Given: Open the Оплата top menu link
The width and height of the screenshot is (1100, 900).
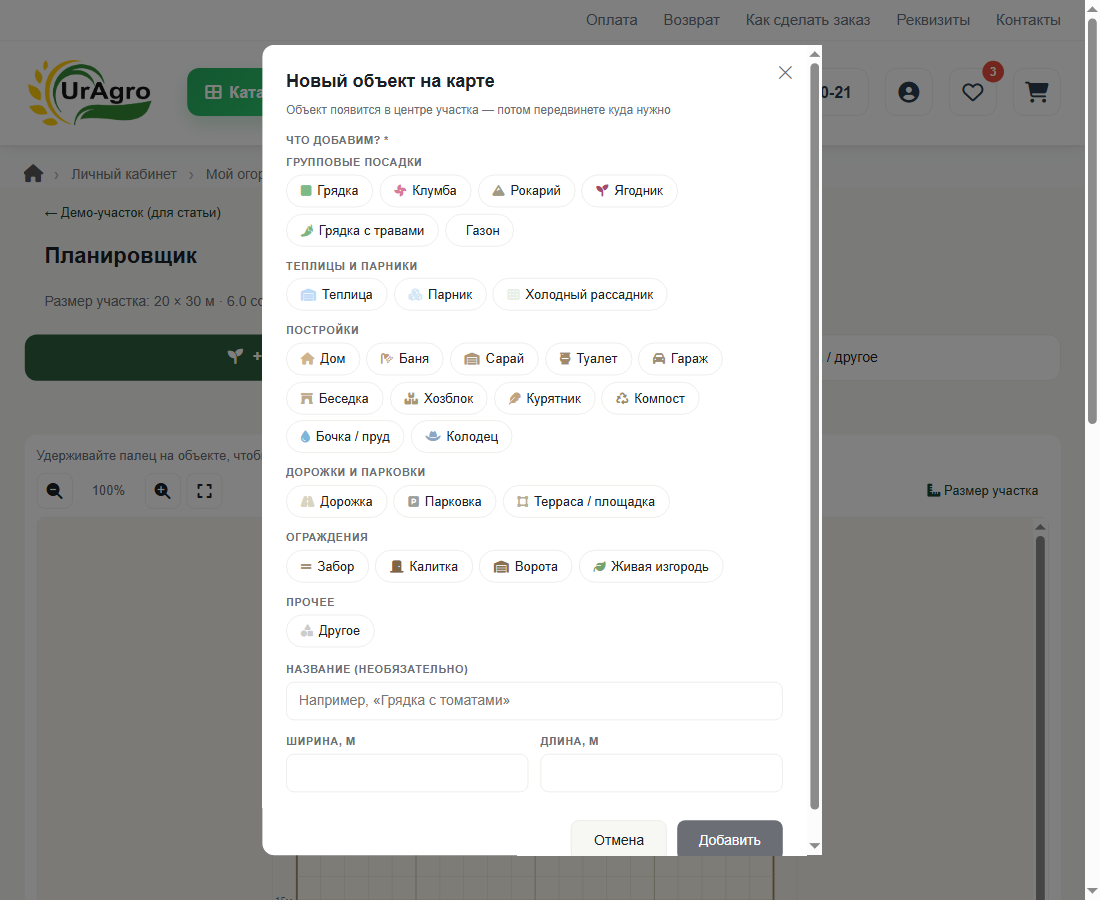Looking at the screenshot, I should coord(612,20).
